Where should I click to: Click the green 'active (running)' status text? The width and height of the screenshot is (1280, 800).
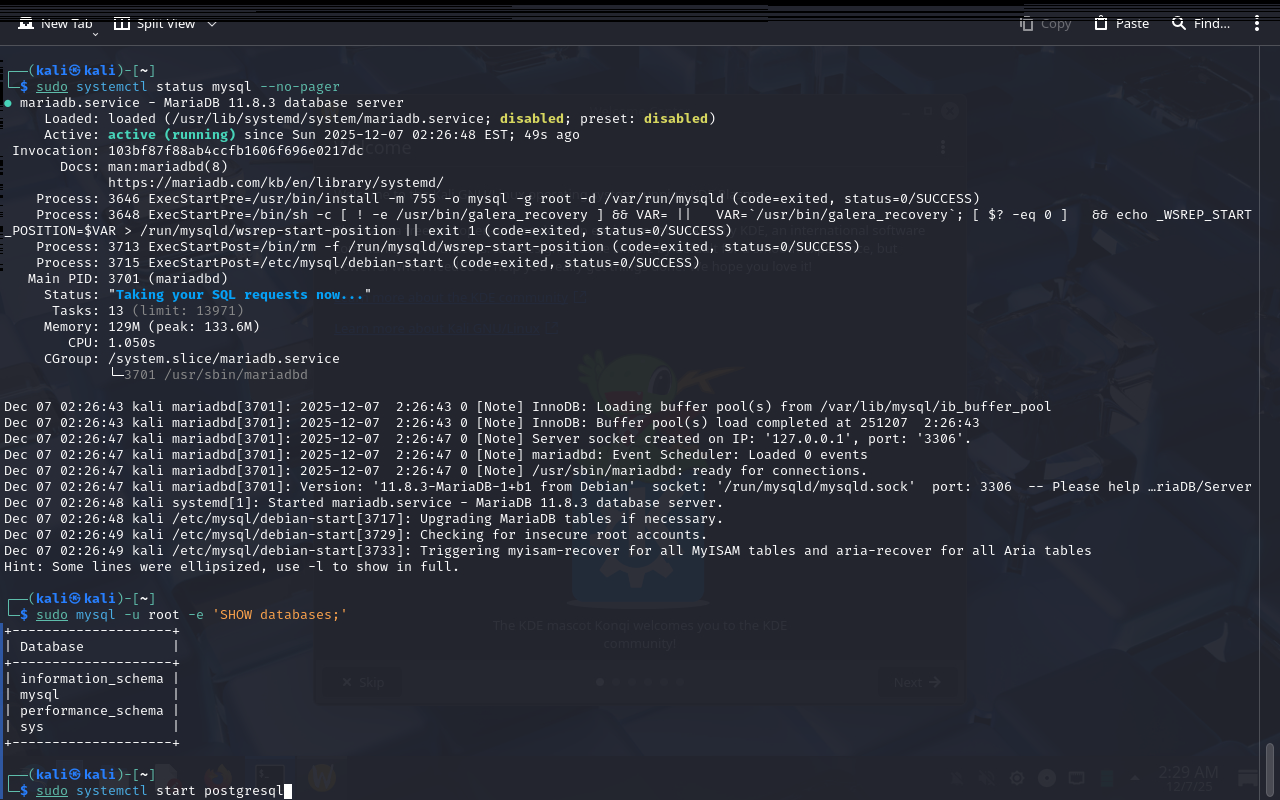point(171,134)
